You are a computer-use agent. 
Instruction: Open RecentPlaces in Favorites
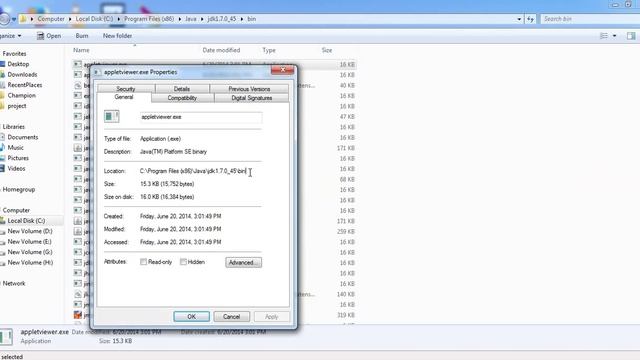24,85
